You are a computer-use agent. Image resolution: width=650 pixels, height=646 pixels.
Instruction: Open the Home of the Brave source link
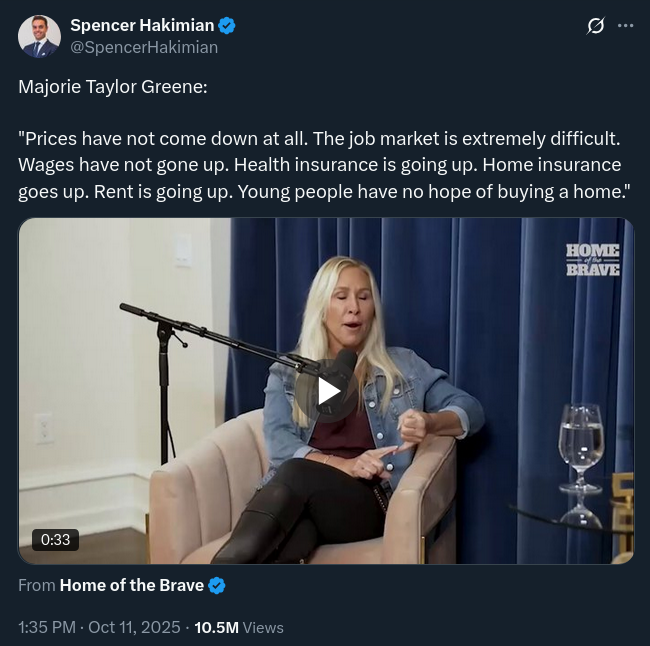click(x=132, y=585)
